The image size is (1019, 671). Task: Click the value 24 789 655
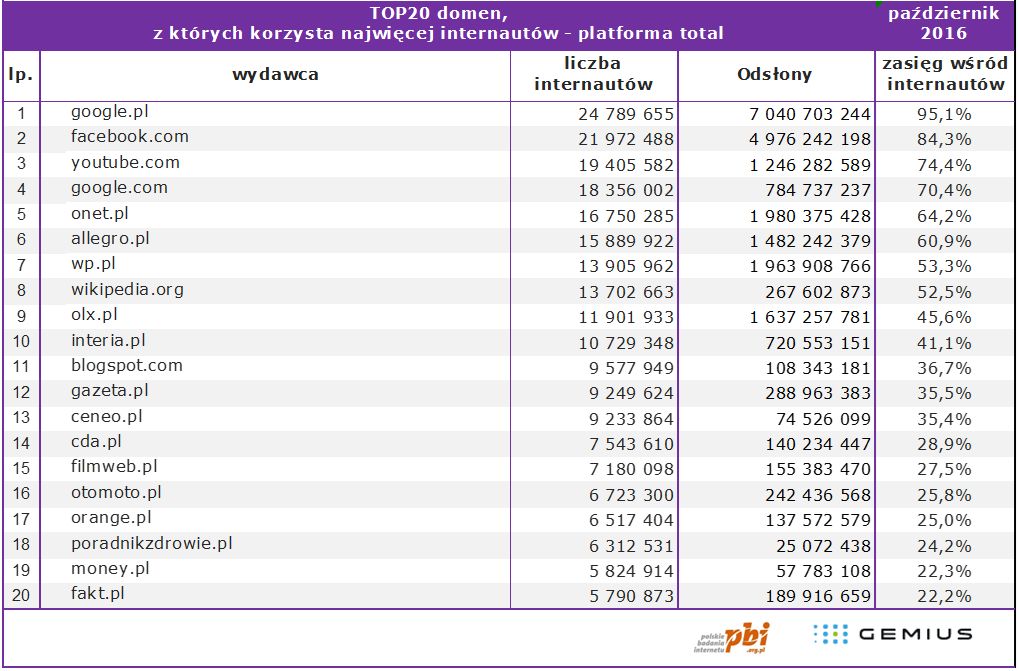pos(626,114)
